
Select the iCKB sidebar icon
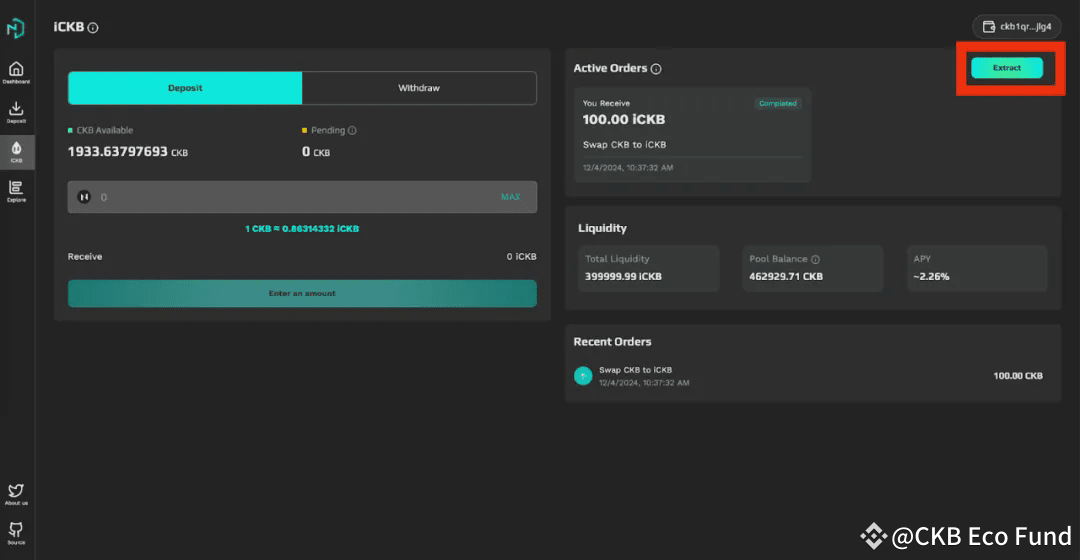(x=16, y=151)
